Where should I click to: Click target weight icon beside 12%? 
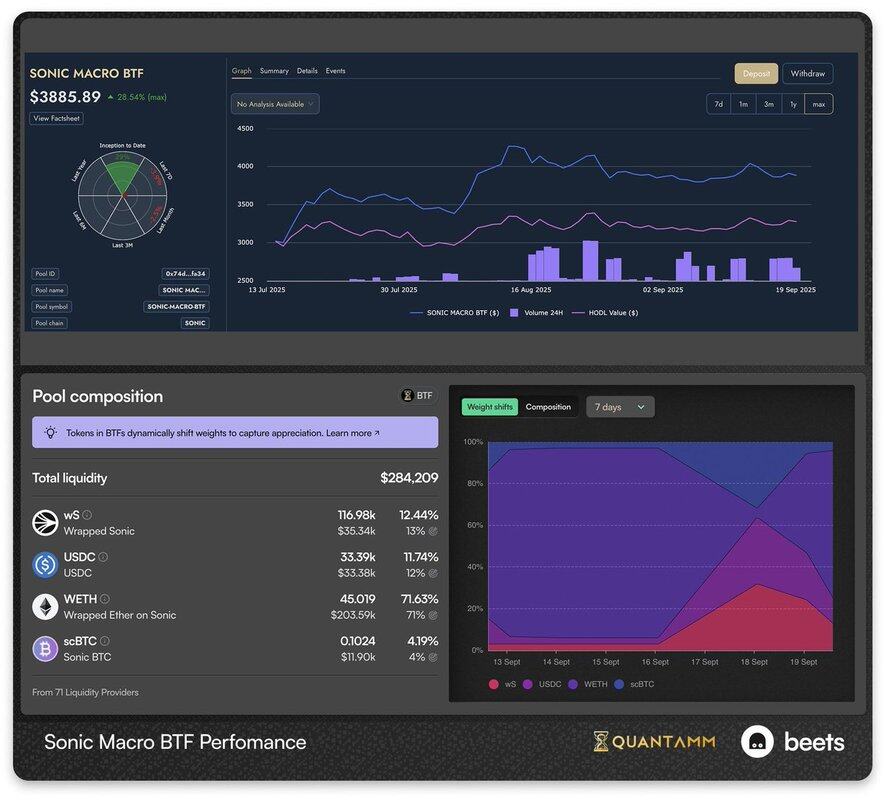433,573
